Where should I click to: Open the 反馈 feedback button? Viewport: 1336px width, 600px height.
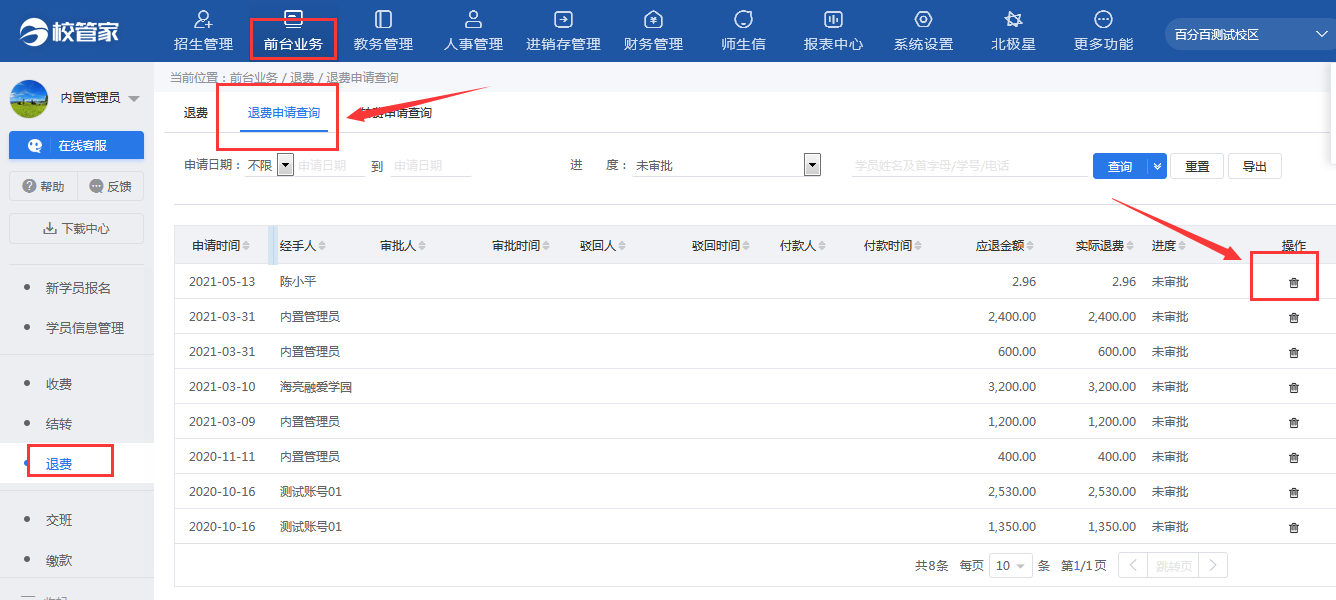pos(110,186)
